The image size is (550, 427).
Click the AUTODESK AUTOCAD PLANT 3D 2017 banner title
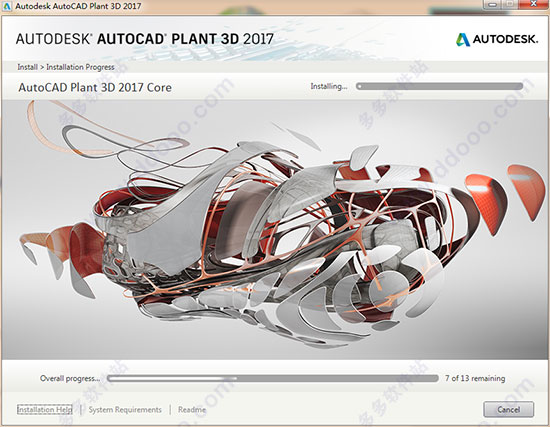coord(145,39)
